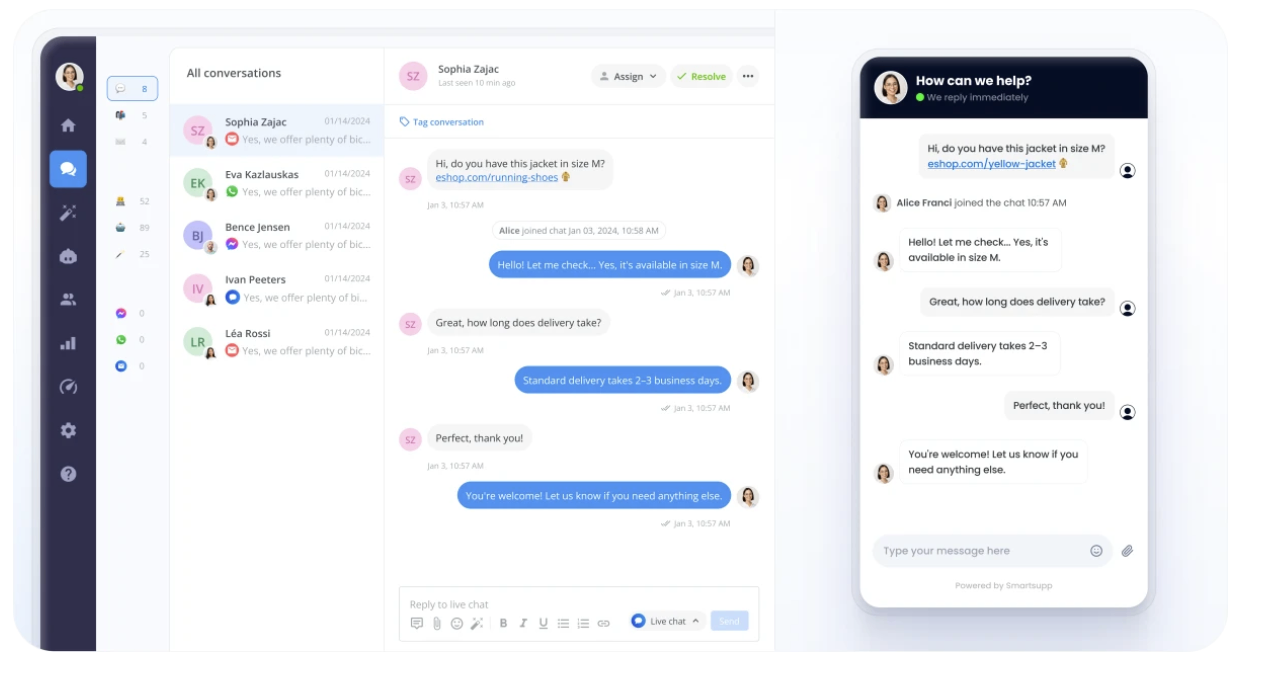
Task: Open the Home icon in the sidebar
Action: [68, 125]
